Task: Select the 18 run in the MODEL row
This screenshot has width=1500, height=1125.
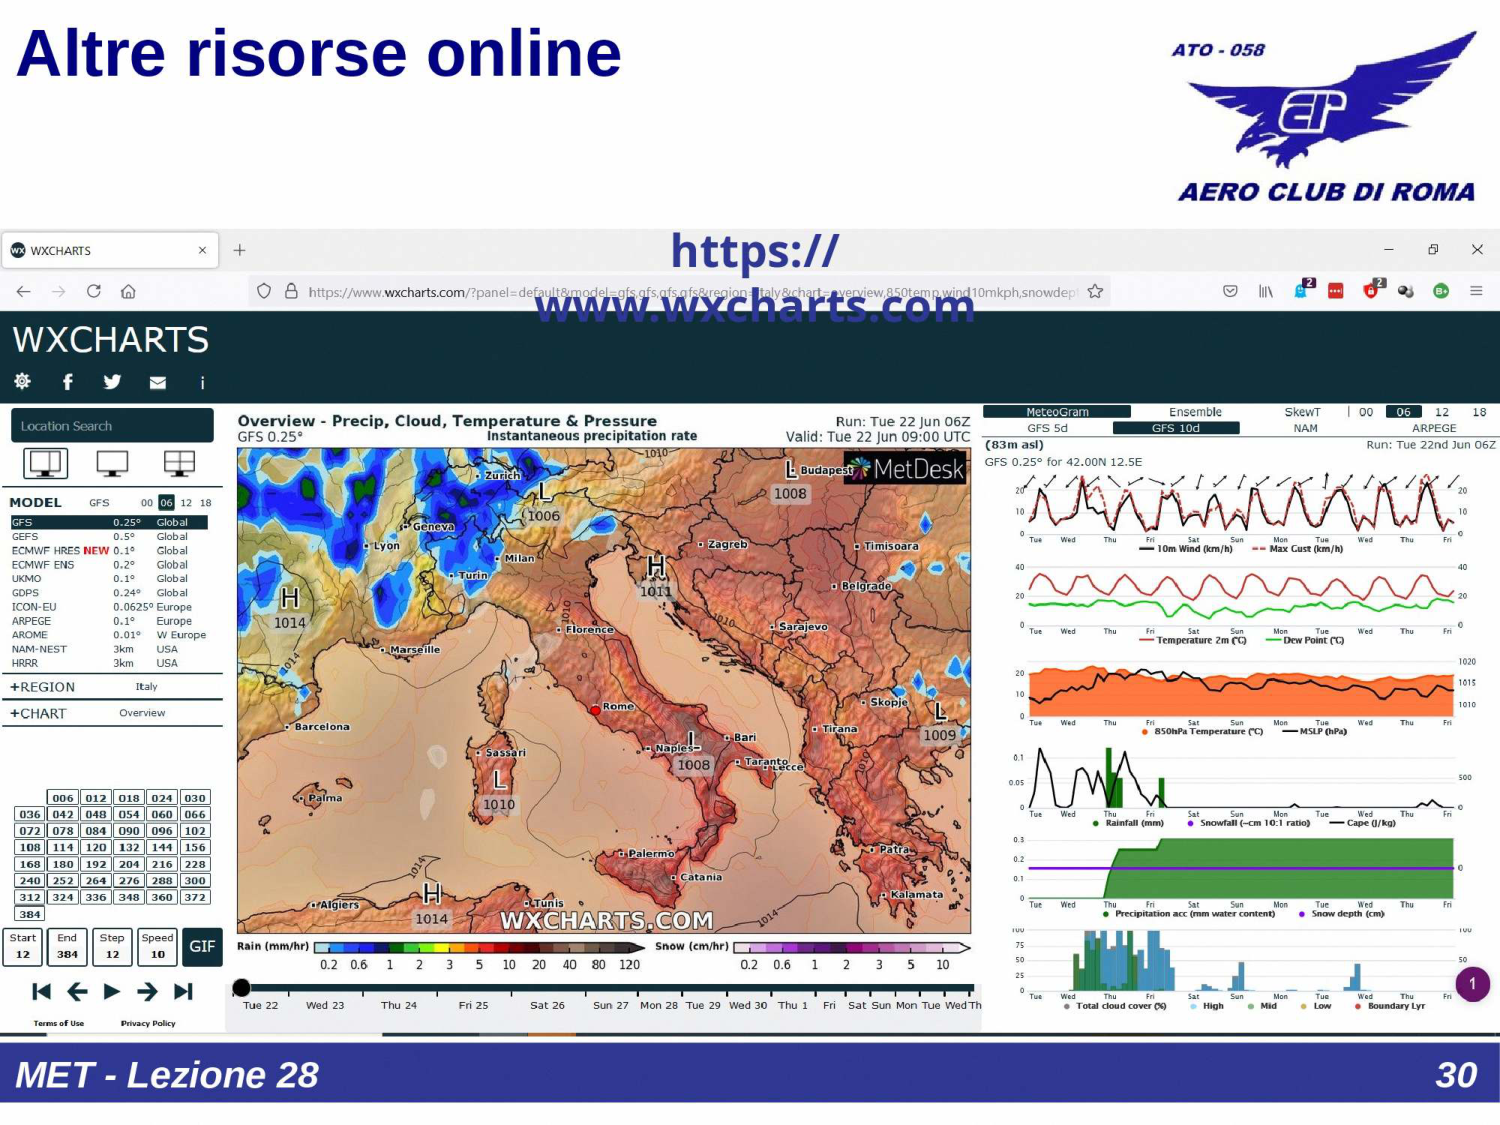Action: click(205, 503)
